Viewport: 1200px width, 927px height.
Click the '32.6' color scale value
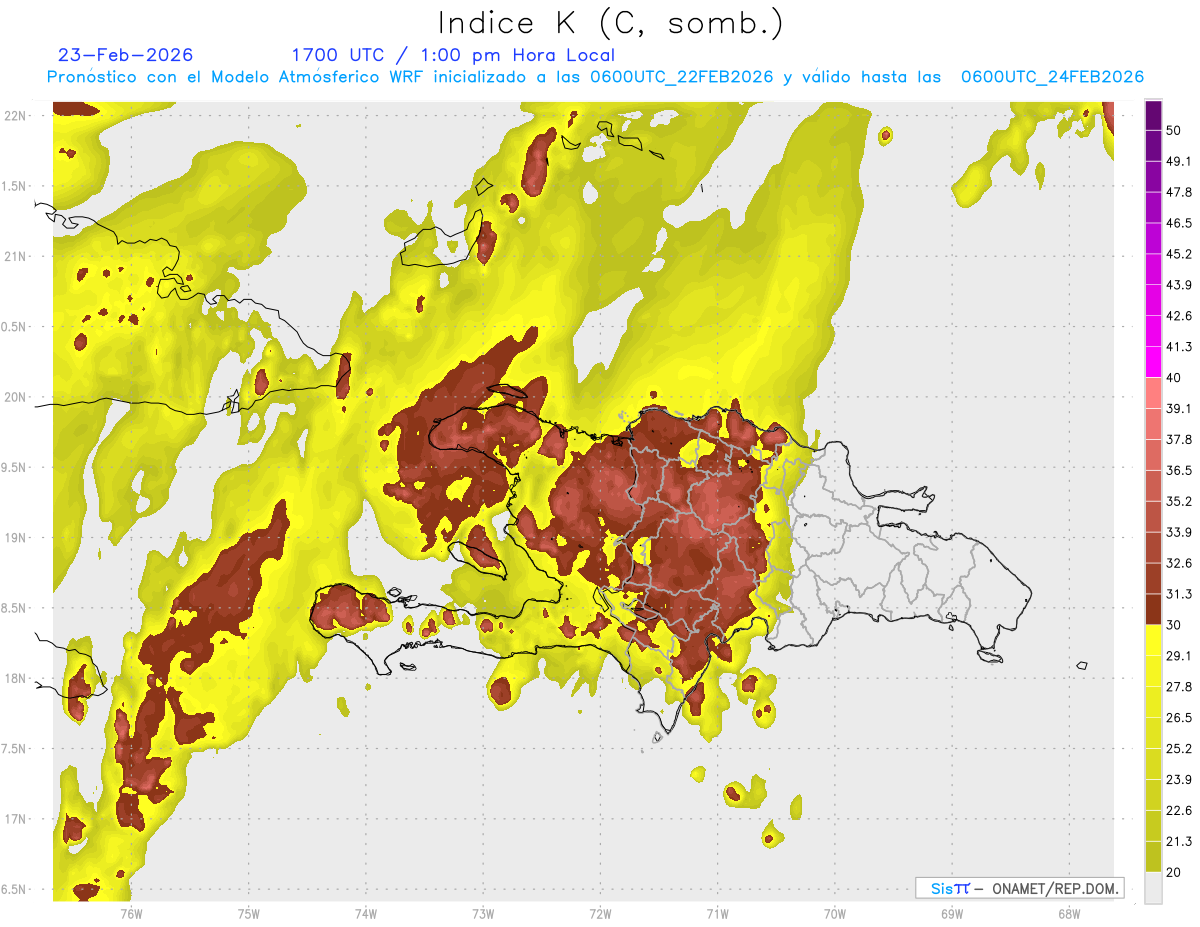(1179, 563)
